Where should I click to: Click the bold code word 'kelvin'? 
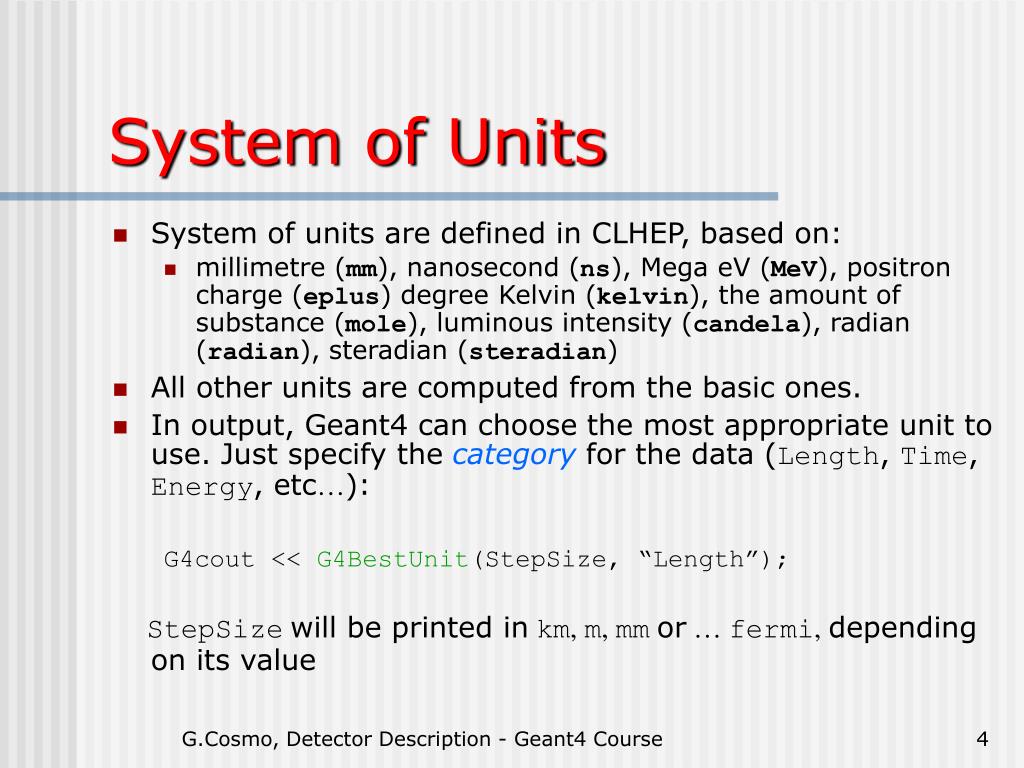643,296
